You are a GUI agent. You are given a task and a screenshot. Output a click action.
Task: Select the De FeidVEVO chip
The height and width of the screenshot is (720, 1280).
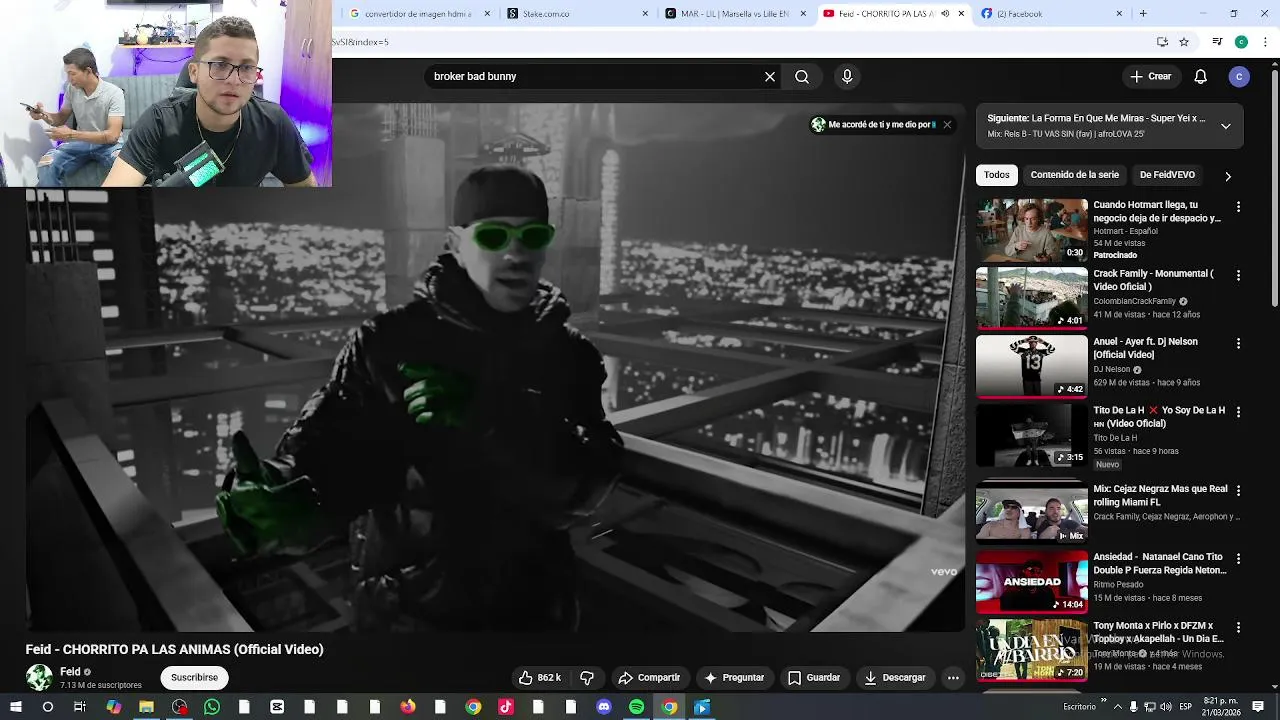point(1167,175)
